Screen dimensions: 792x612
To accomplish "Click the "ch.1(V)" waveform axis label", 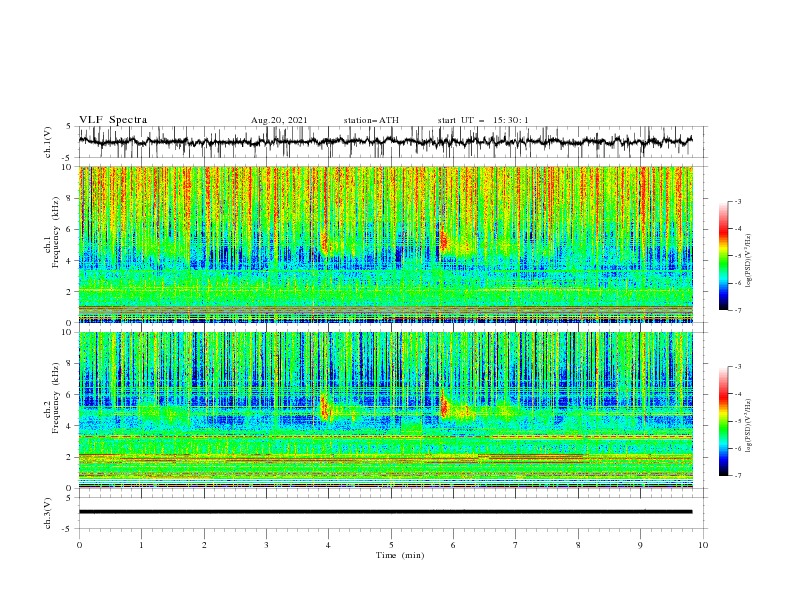I will click(48, 142).
